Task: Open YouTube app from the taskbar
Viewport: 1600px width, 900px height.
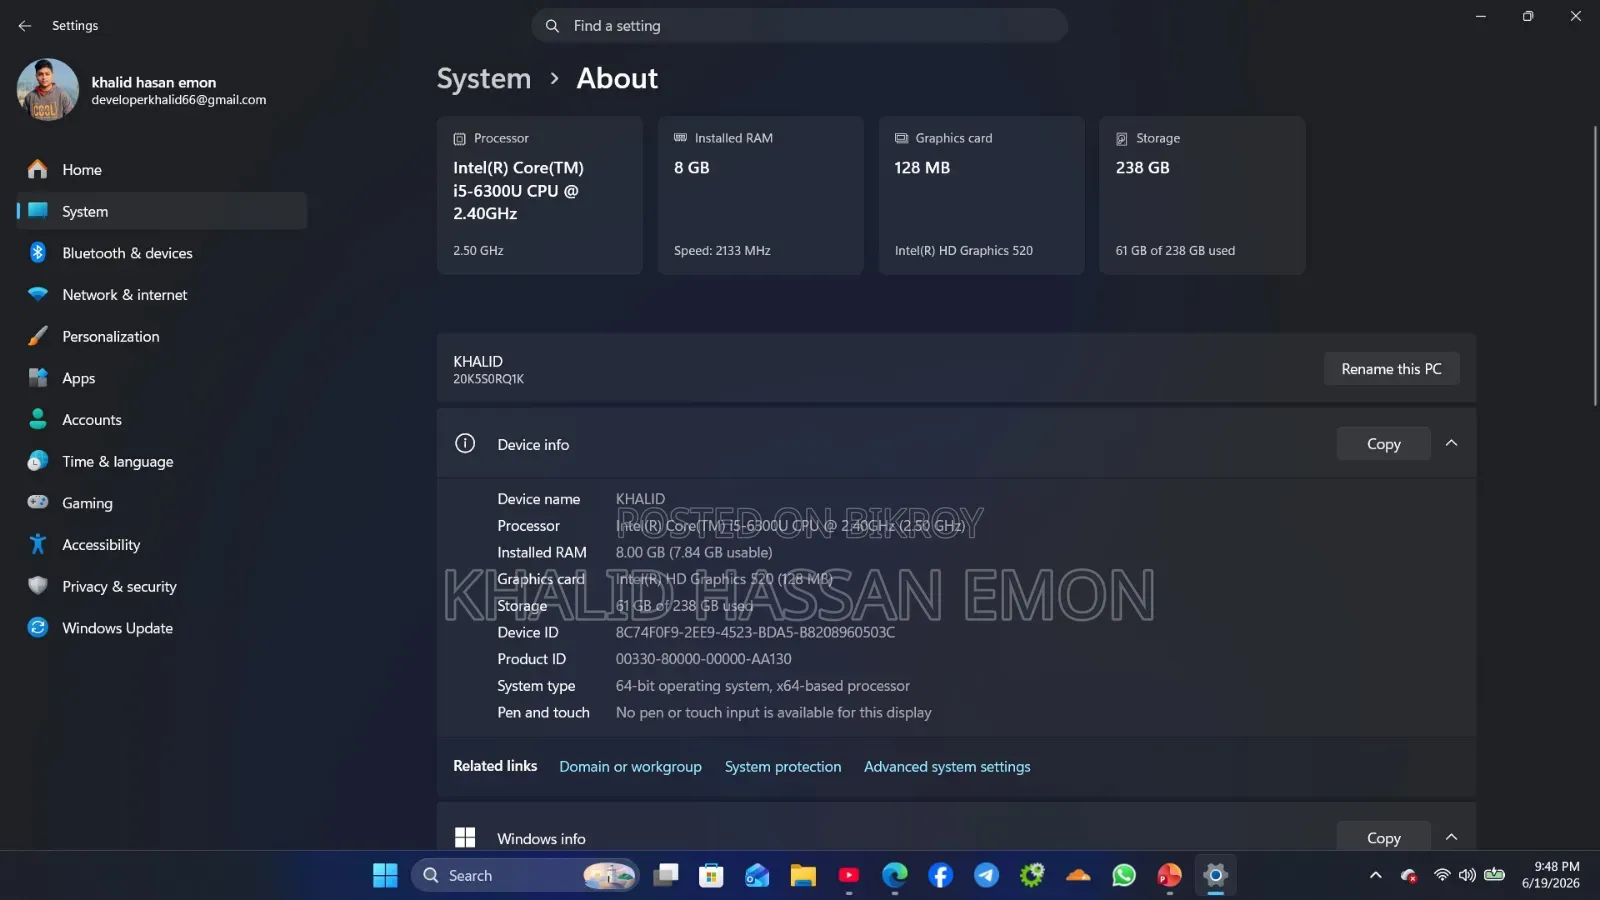Action: 849,875
